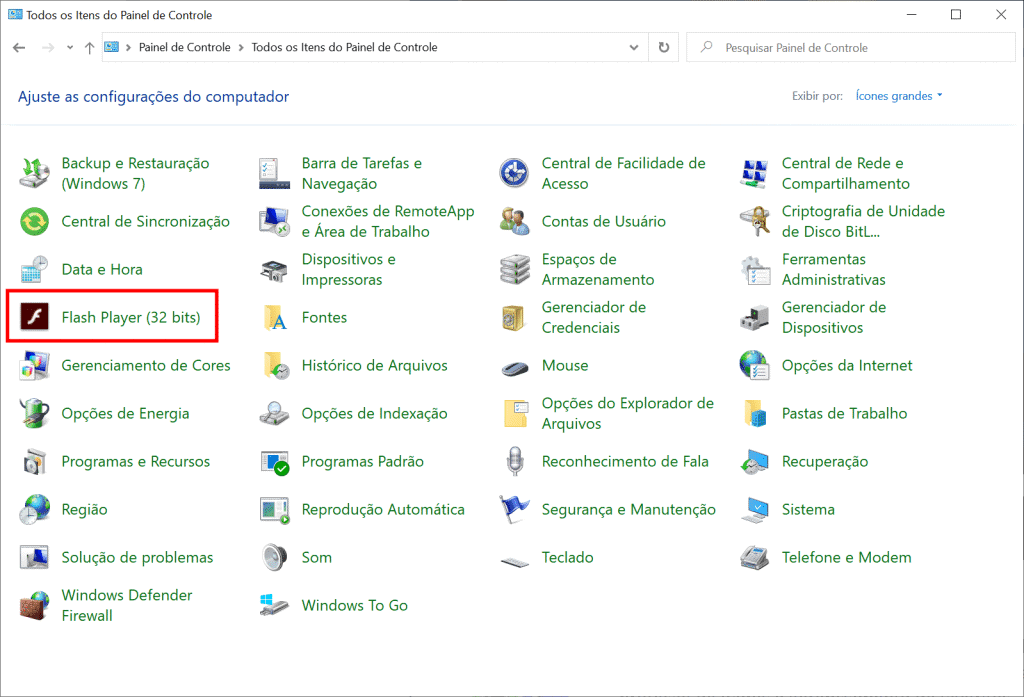Open the Windows Defender Firewall icon
Viewport: 1024px width, 697px height.
(35, 605)
